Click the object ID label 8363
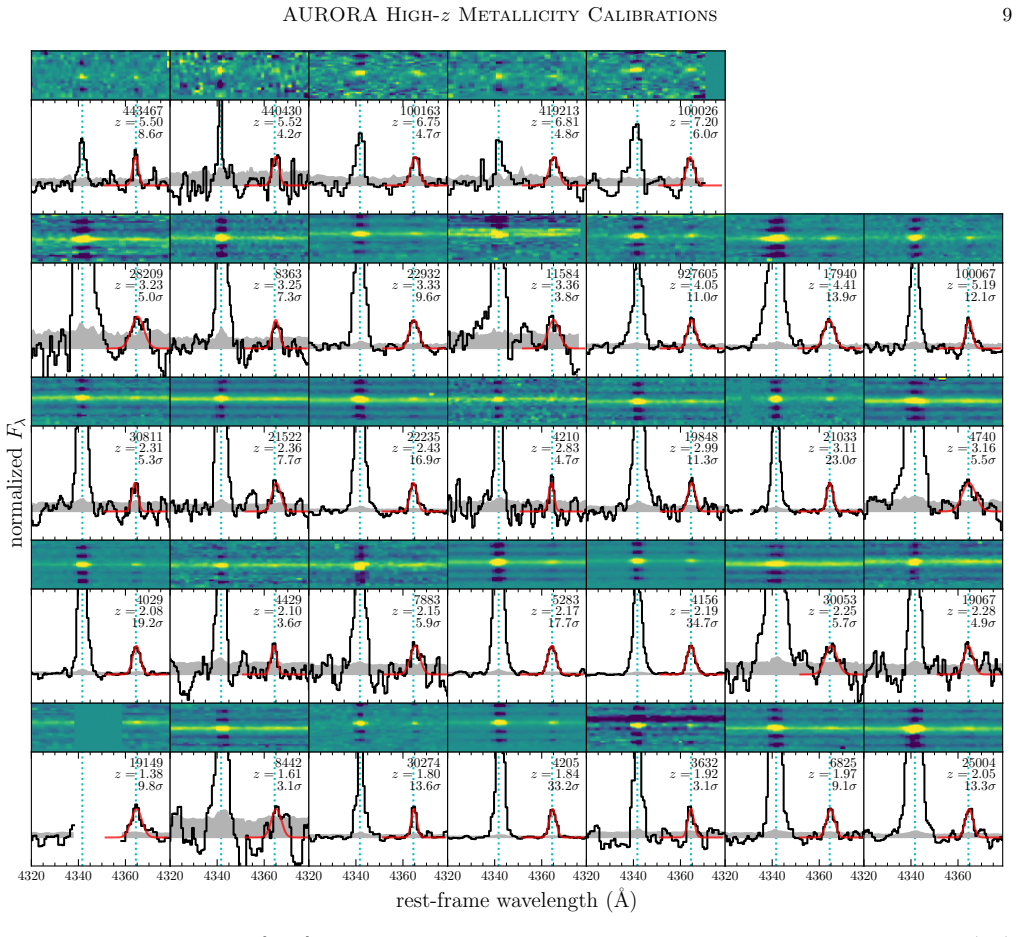This screenshot has width=1018, height=937. point(288,274)
